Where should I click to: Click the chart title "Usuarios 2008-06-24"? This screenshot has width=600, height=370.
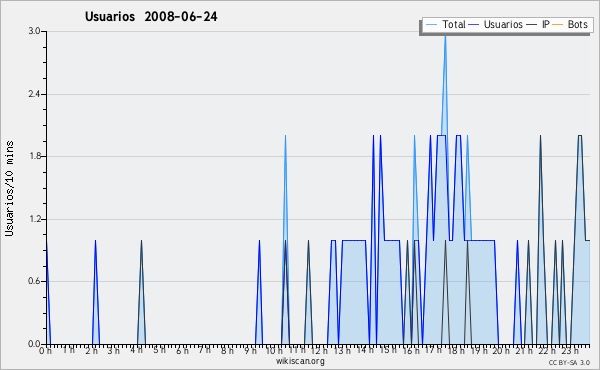click(151, 17)
